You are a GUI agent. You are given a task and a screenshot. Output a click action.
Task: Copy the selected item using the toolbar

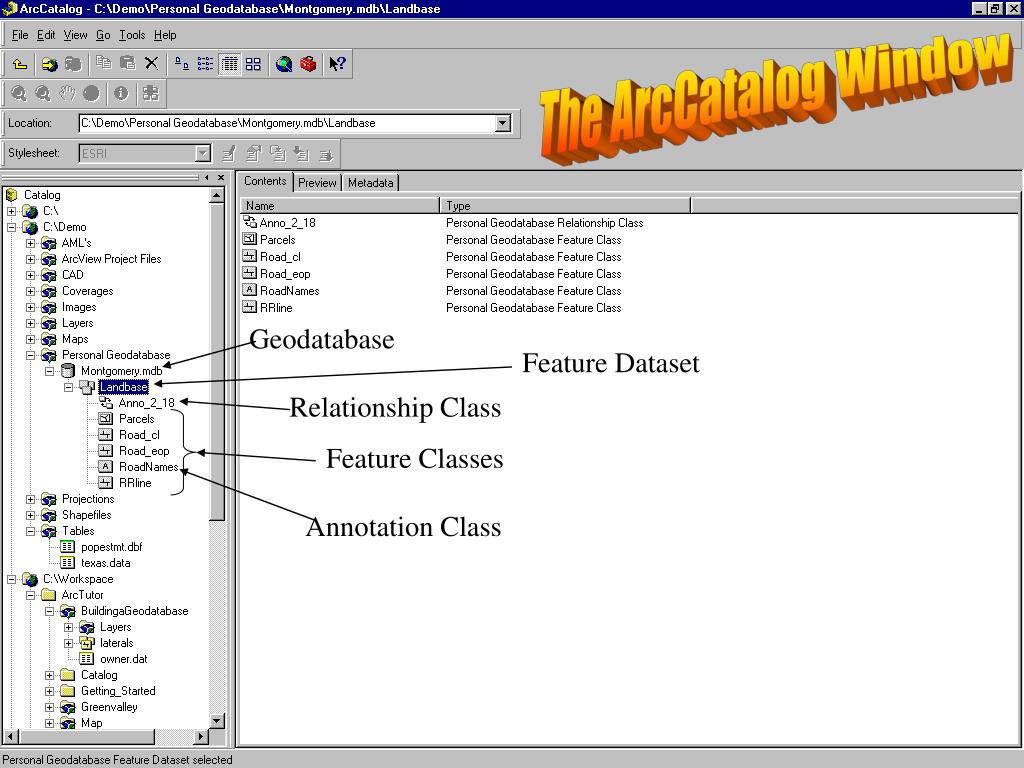tap(103, 63)
